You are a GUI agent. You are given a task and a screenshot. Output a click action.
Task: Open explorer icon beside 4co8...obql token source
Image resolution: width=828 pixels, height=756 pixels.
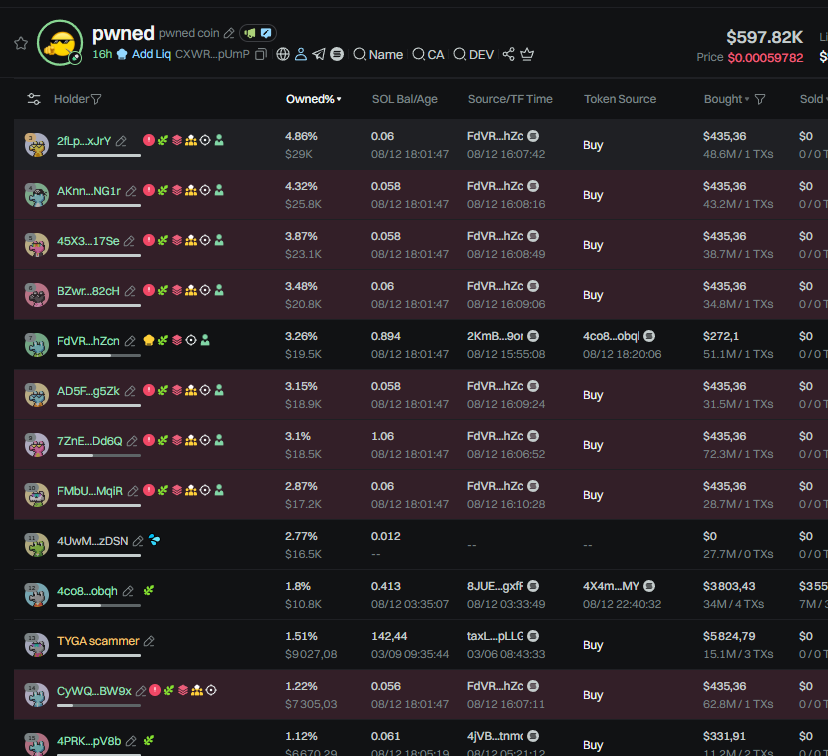[650, 336]
